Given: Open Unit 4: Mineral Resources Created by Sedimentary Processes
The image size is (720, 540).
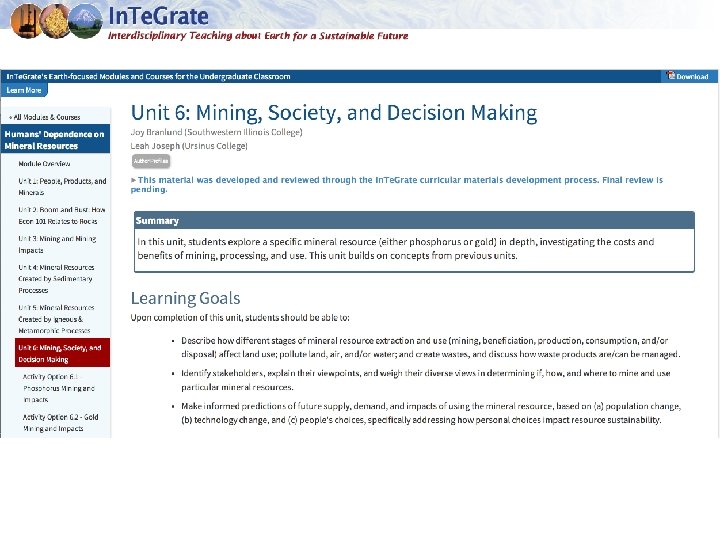Looking at the screenshot, I should pyautogui.click(x=56, y=279).
